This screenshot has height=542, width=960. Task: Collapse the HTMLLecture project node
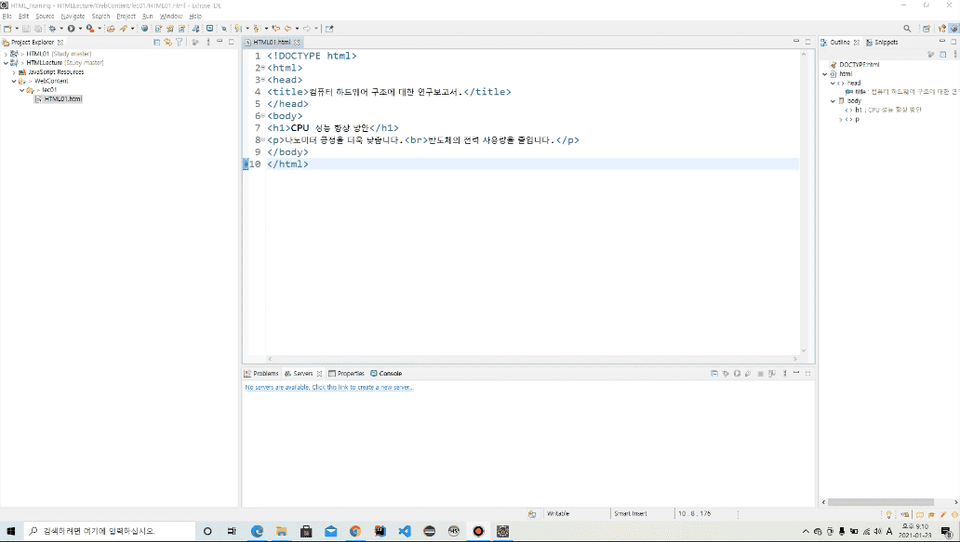pos(6,62)
